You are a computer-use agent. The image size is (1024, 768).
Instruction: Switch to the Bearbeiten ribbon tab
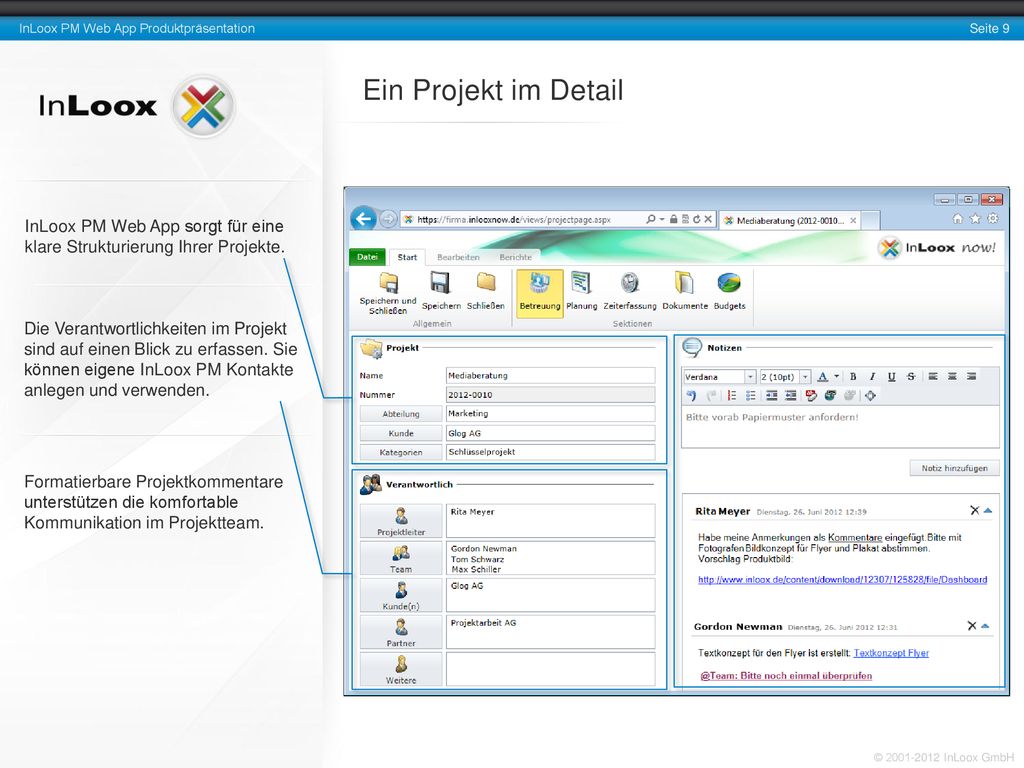point(458,257)
